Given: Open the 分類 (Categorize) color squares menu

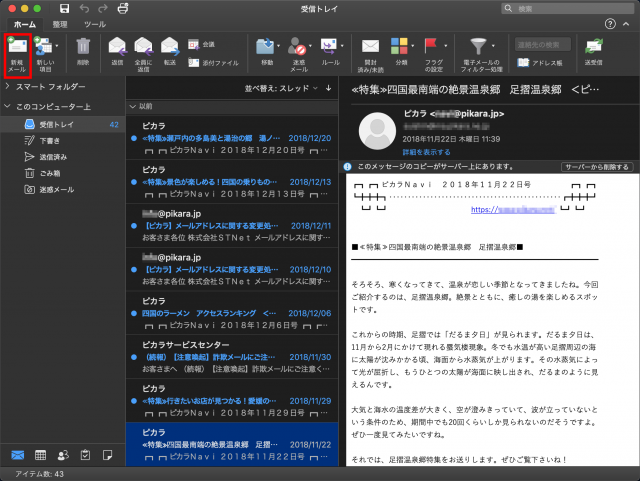Looking at the screenshot, I should pos(401,47).
